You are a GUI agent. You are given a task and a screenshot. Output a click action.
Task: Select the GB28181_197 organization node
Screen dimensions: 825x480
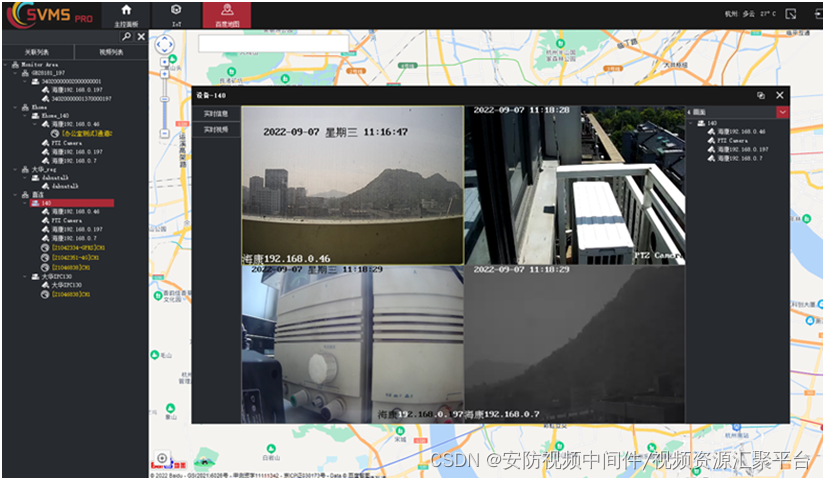pyautogui.click(x=48, y=73)
